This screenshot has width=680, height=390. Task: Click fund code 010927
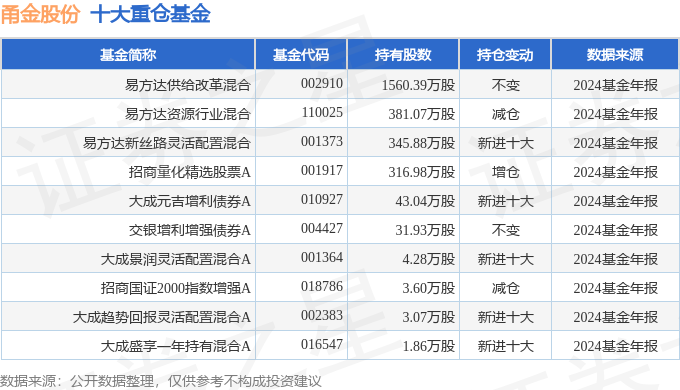(322, 200)
